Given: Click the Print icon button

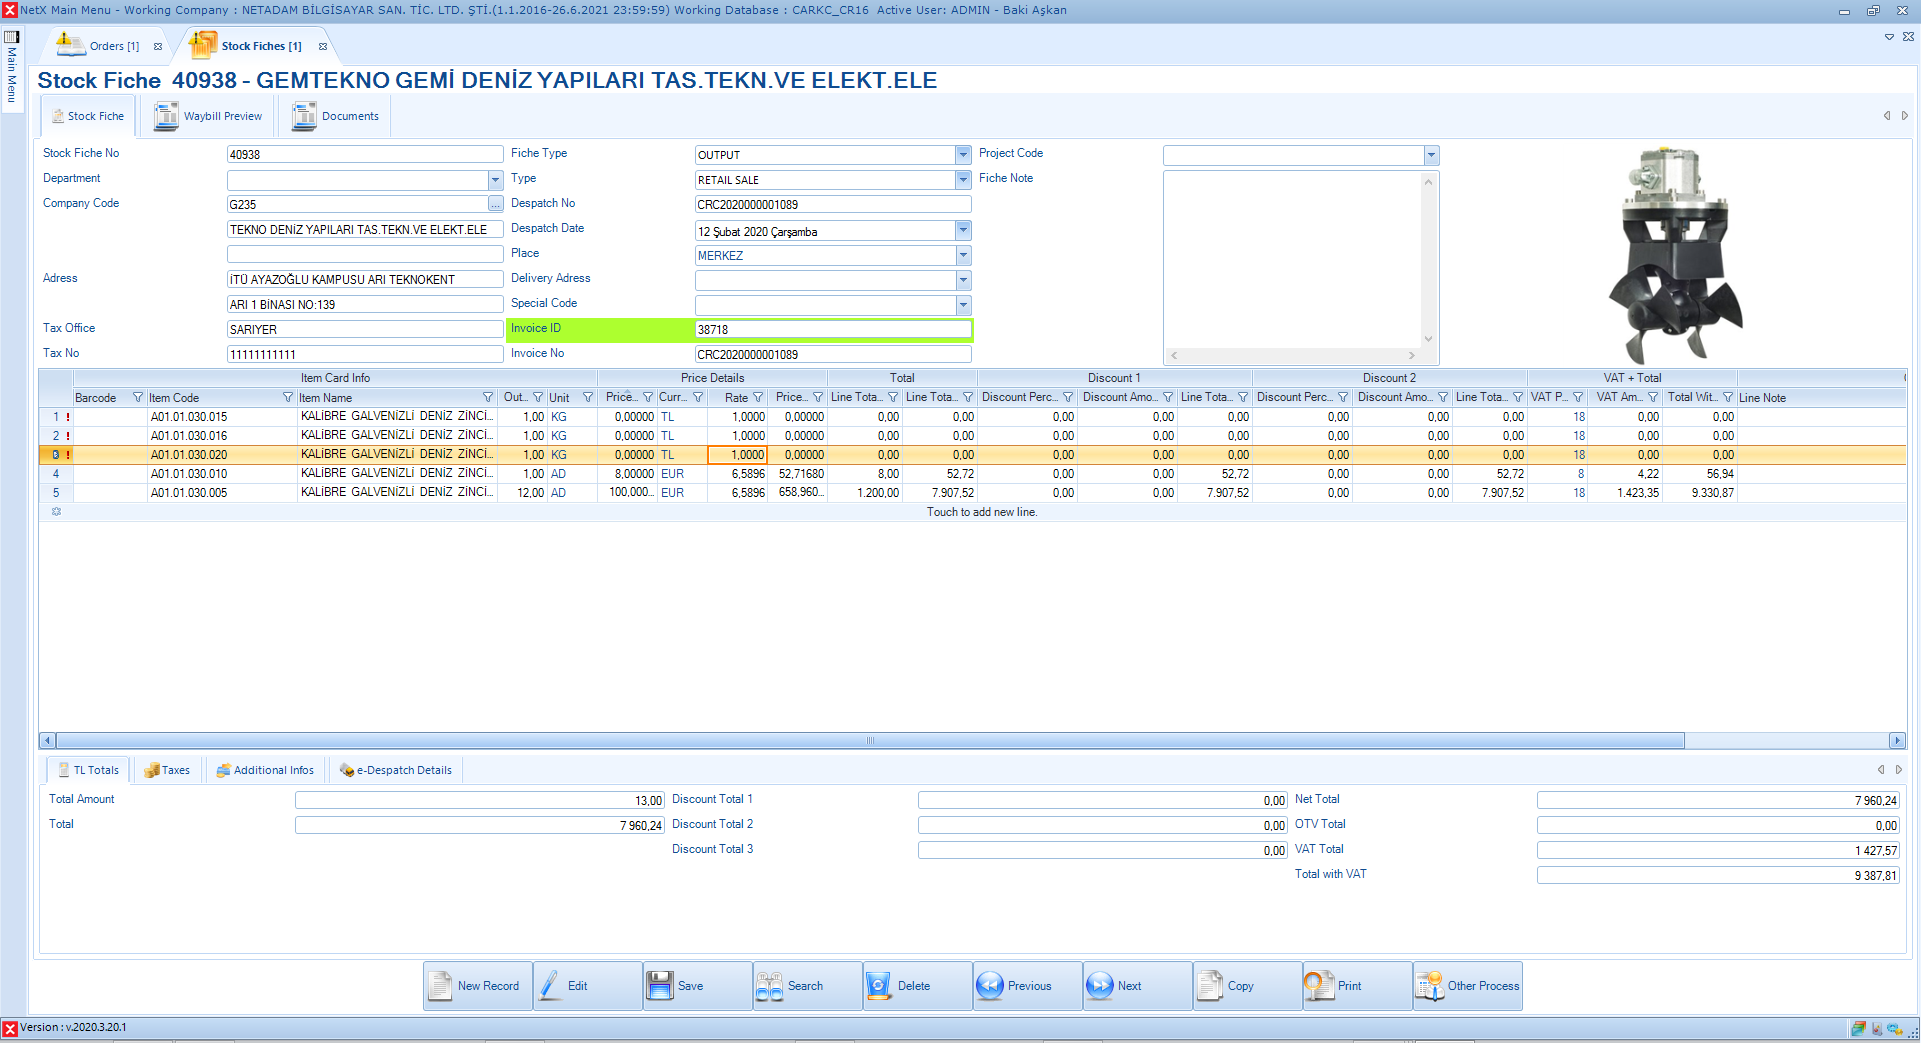Looking at the screenshot, I should click(x=1319, y=986).
